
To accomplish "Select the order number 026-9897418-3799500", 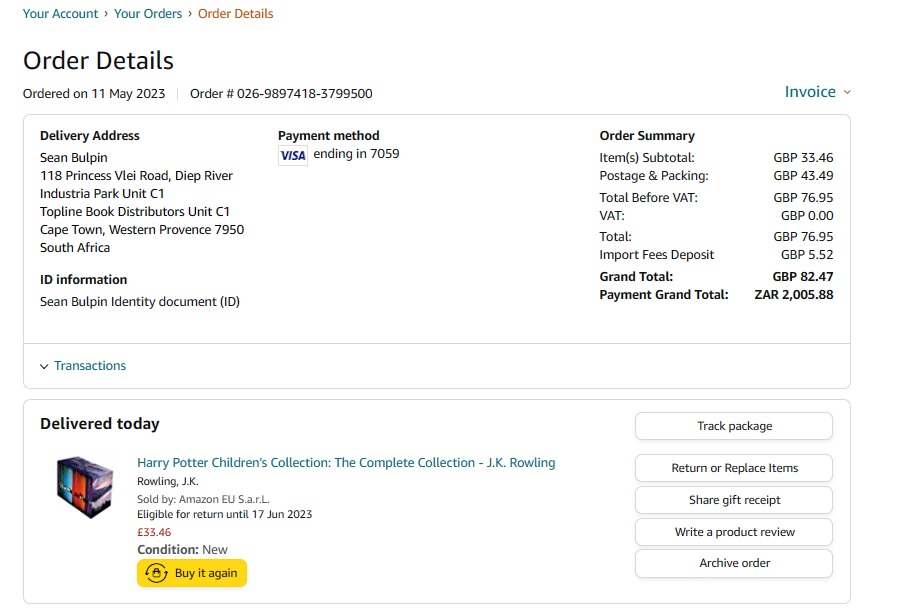I will point(305,94).
